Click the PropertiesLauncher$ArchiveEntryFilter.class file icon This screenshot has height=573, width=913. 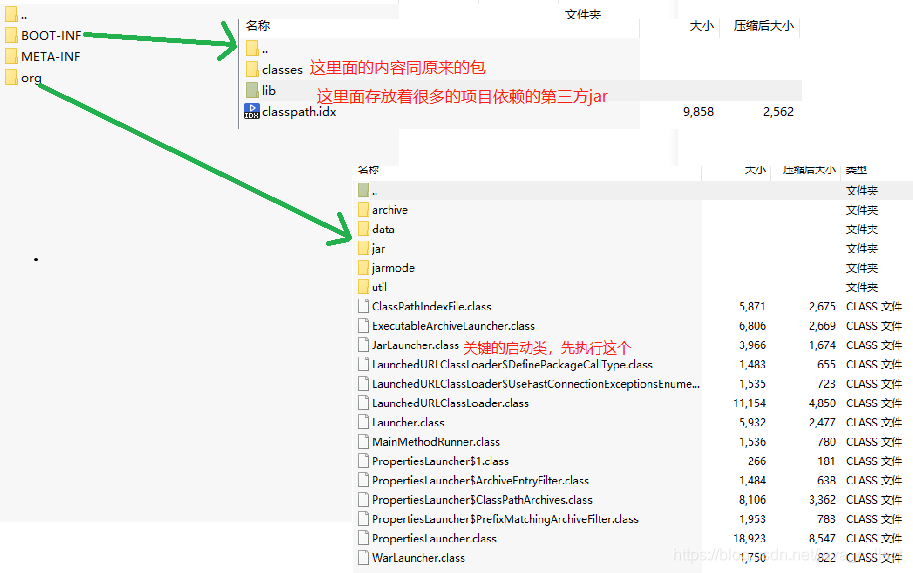point(363,480)
